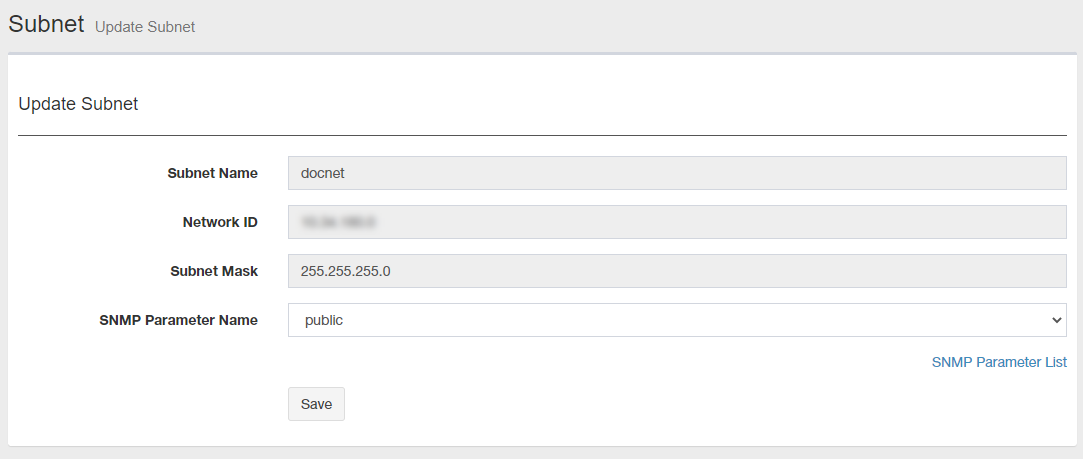Click the large Subnet page title
The image size is (1083, 459).
point(46,25)
